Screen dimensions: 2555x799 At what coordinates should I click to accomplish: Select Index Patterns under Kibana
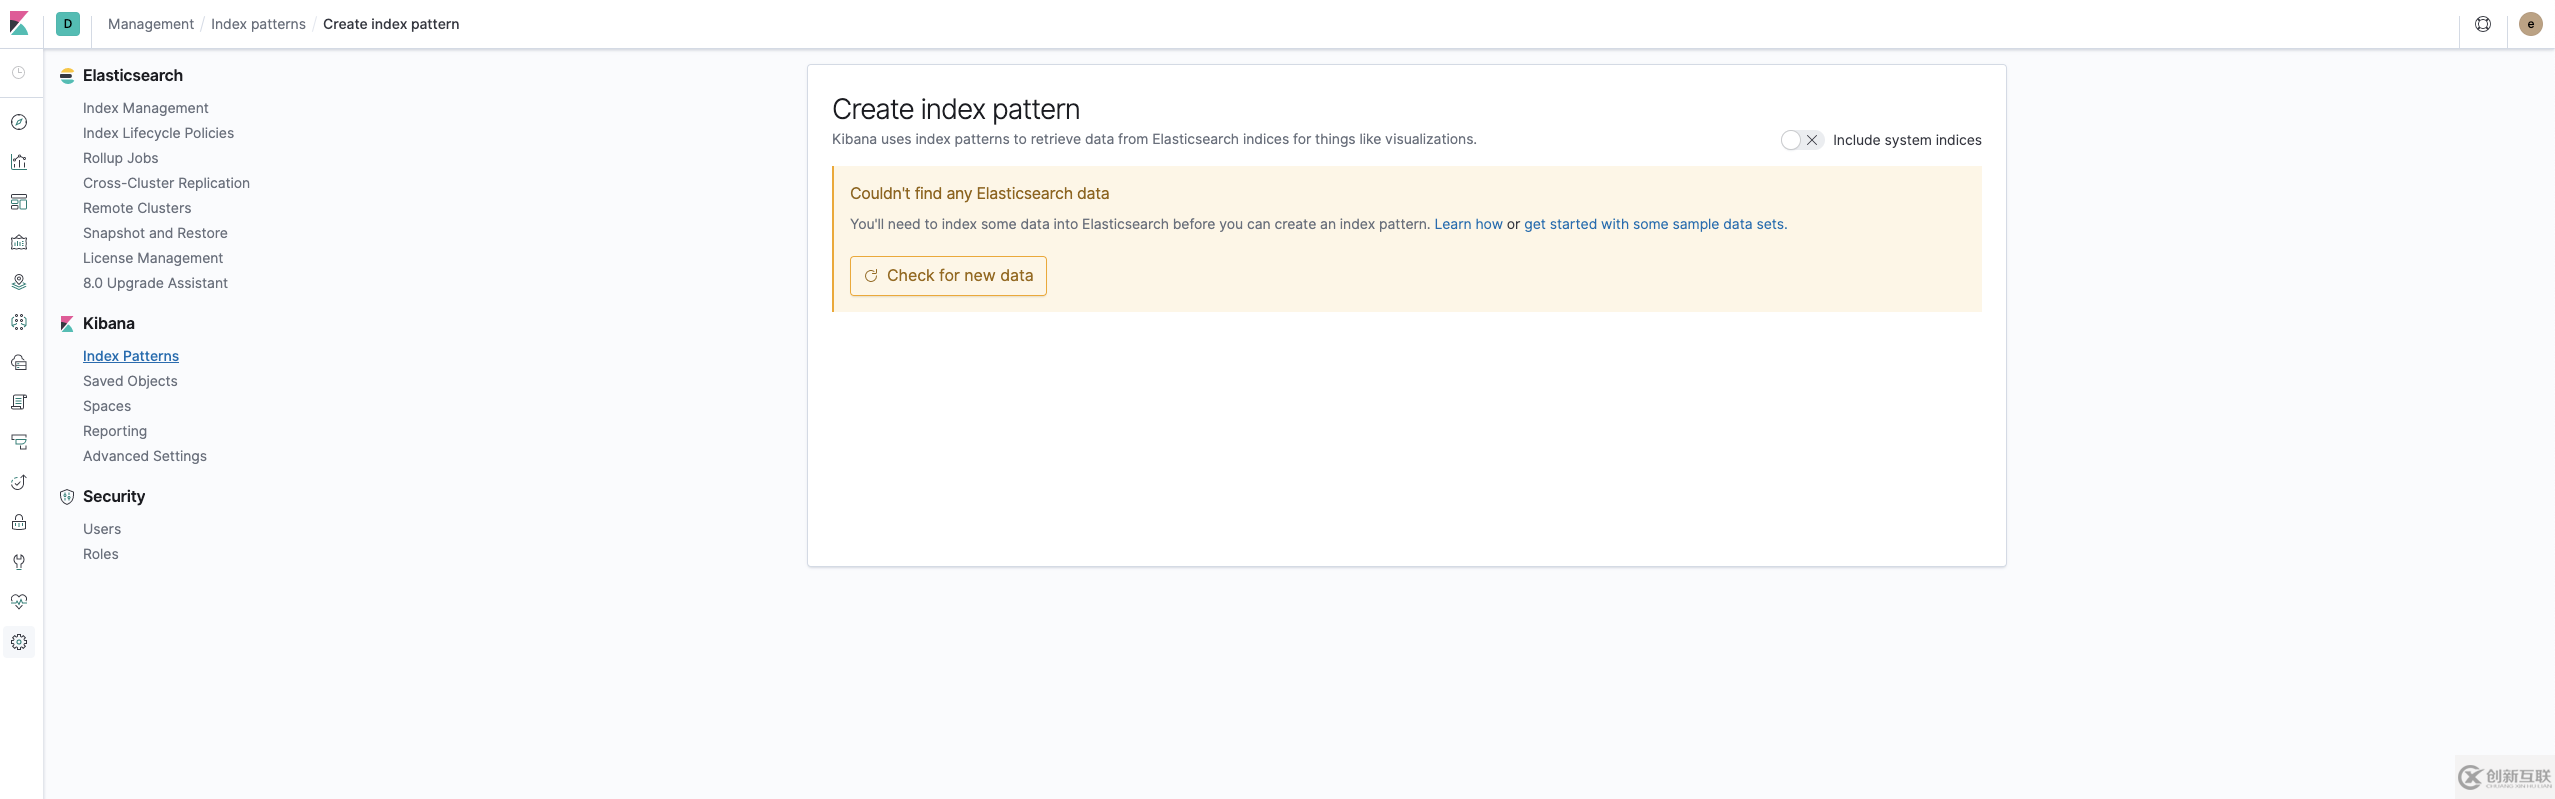click(131, 356)
